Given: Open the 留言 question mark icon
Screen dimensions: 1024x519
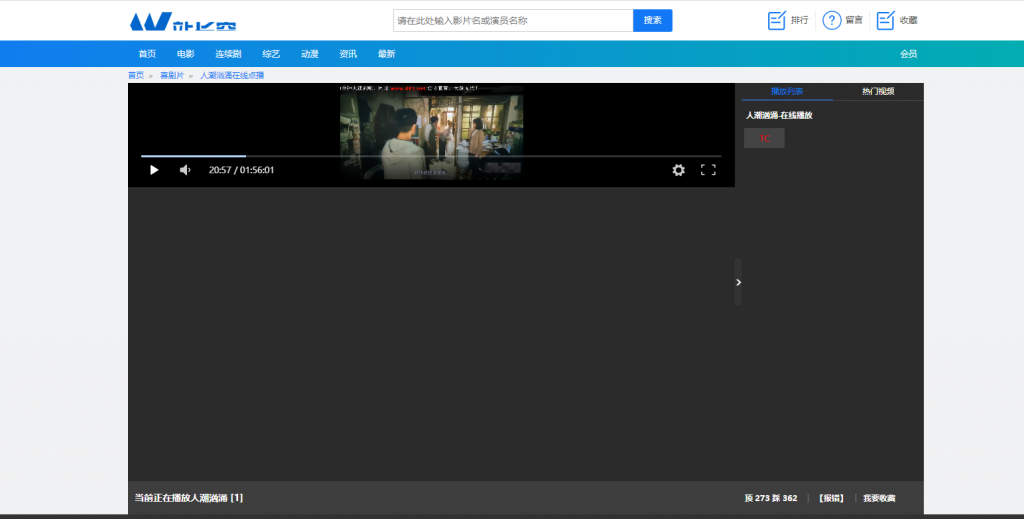Looking at the screenshot, I should click(832, 20).
